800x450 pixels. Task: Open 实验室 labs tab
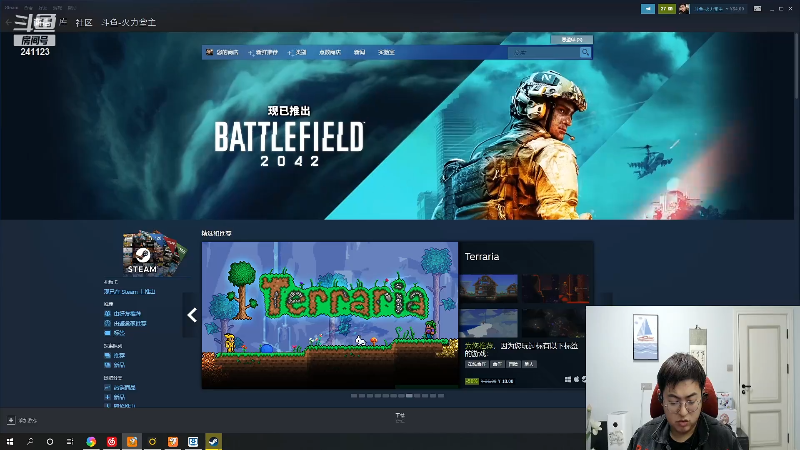pos(386,53)
